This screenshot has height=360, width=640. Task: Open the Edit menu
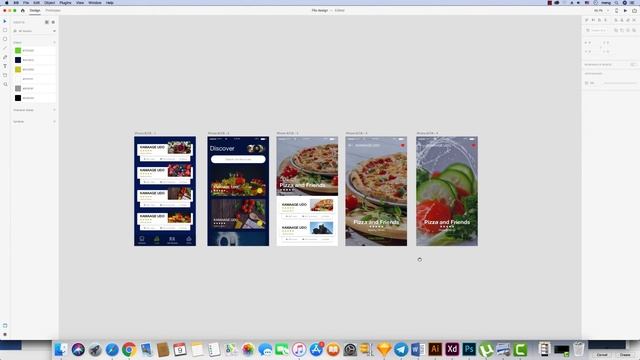click(x=36, y=2)
